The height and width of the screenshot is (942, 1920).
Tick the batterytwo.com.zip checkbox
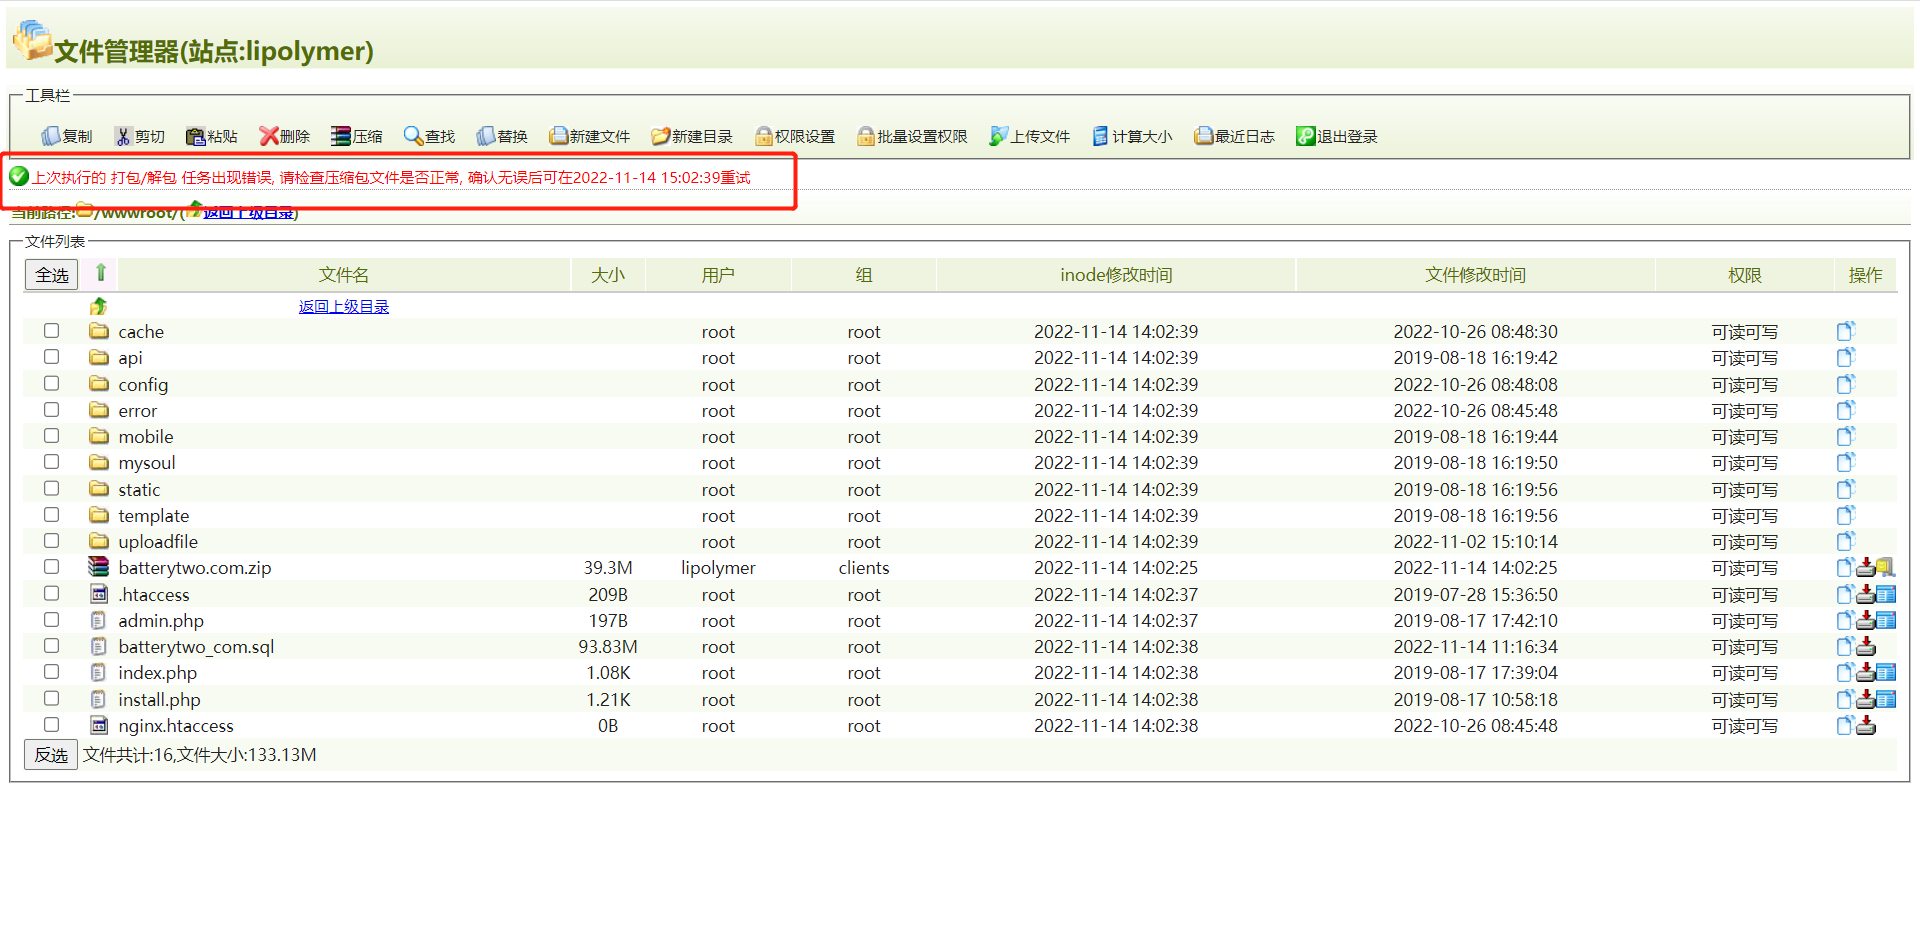point(51,566)
